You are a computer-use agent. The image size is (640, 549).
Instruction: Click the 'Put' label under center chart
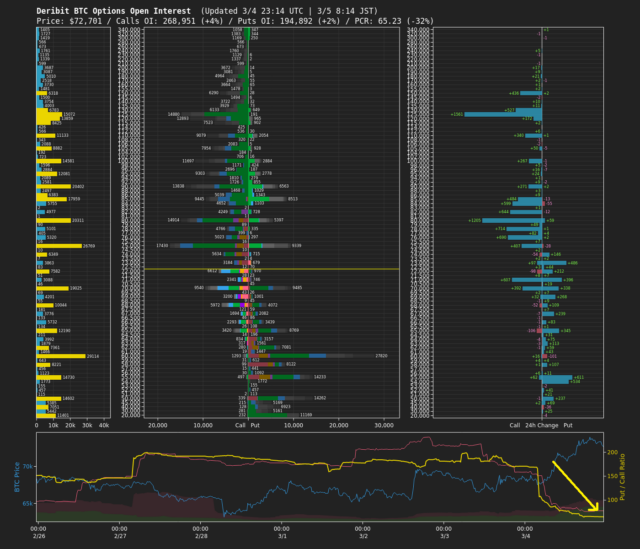pos(255,425)
